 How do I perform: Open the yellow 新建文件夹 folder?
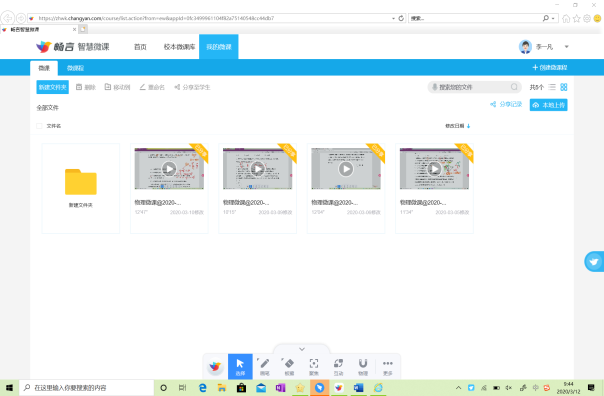point(81,182)
